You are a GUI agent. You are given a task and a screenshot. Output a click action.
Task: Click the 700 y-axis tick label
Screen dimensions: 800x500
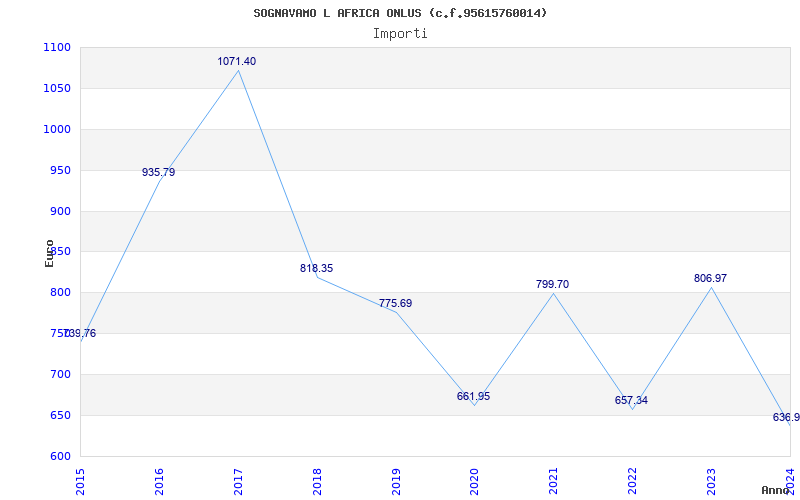(60, 374)
